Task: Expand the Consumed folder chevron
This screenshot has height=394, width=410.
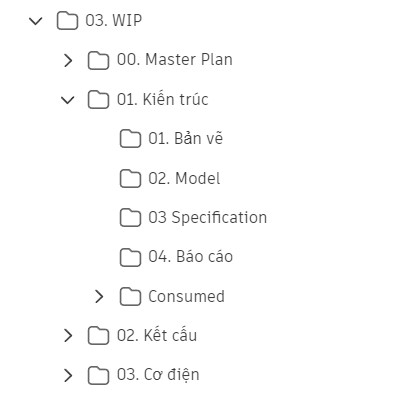Action: 99,296
